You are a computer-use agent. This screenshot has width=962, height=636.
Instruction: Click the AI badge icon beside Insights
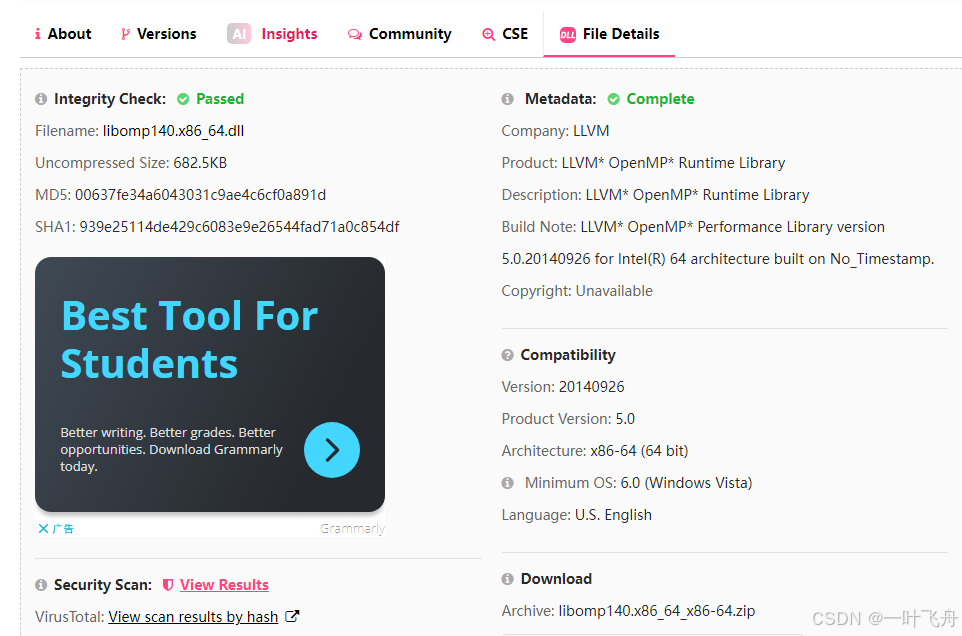point(239,34)
